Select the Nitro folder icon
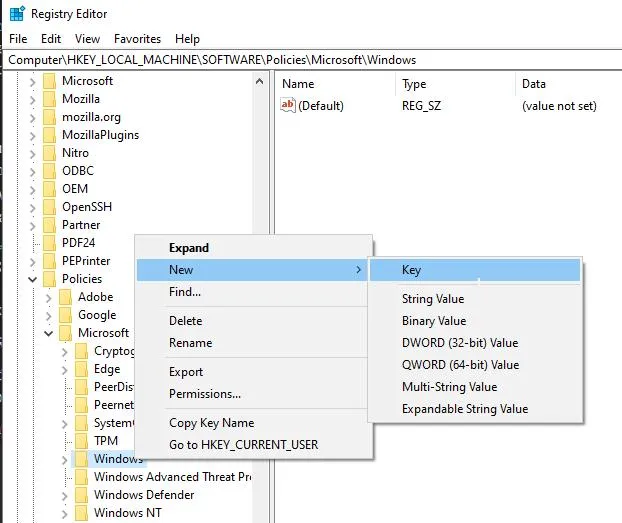Screen dimensions: 622x523 click(50, 153)
